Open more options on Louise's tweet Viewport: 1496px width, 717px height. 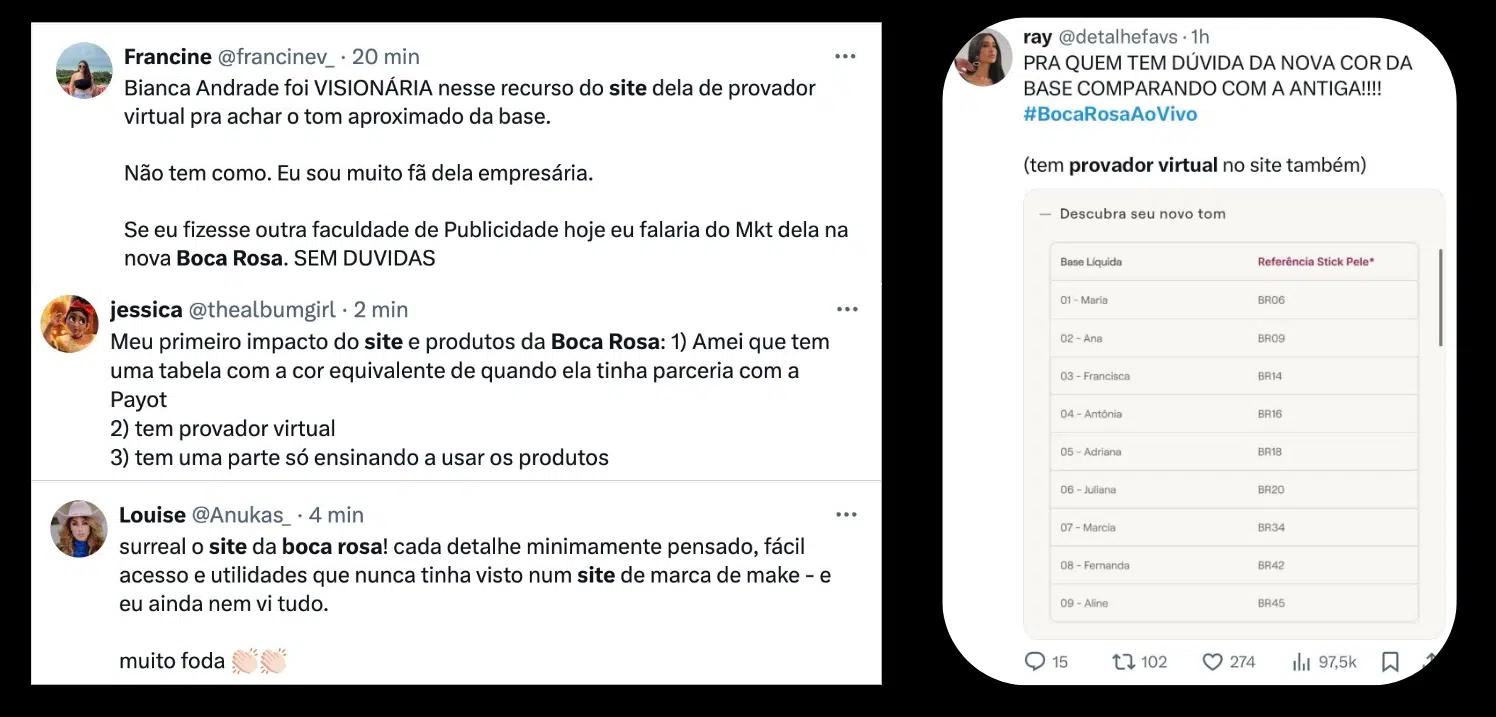[847, 515]
